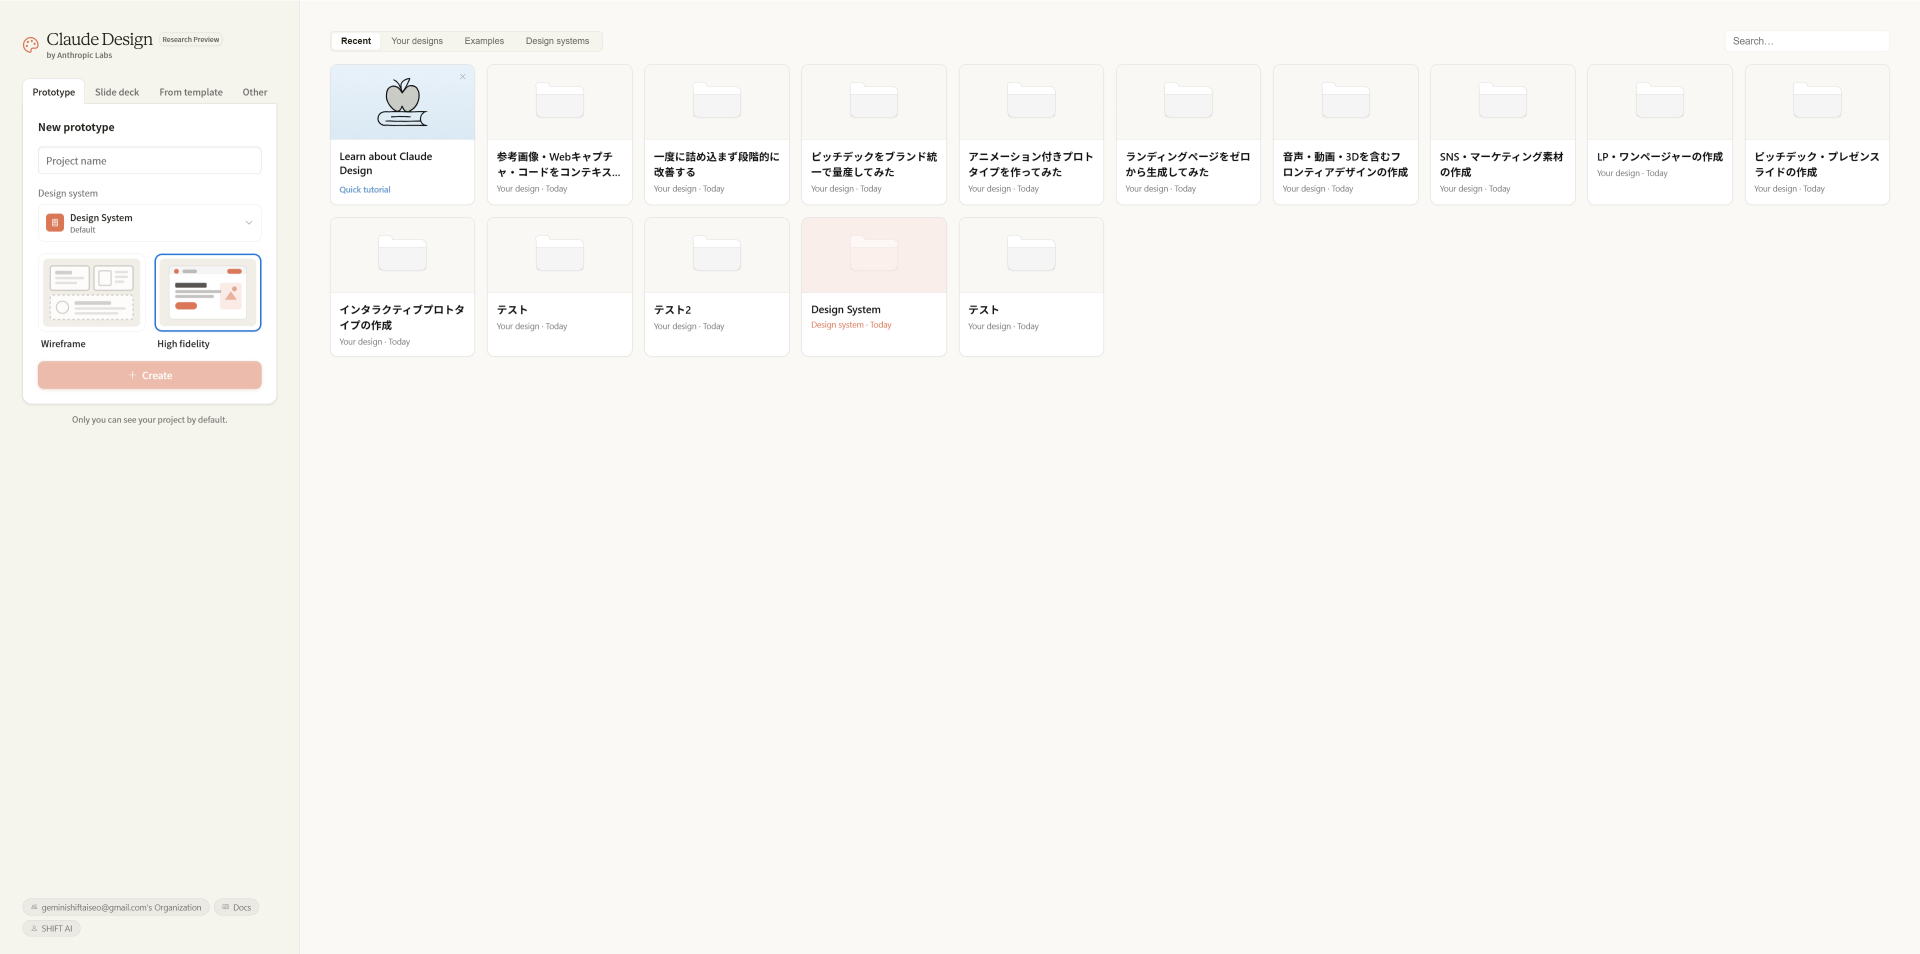Select the High fidelity option
The width and height of the screenshot is (1920, 954).
(208, 292)
